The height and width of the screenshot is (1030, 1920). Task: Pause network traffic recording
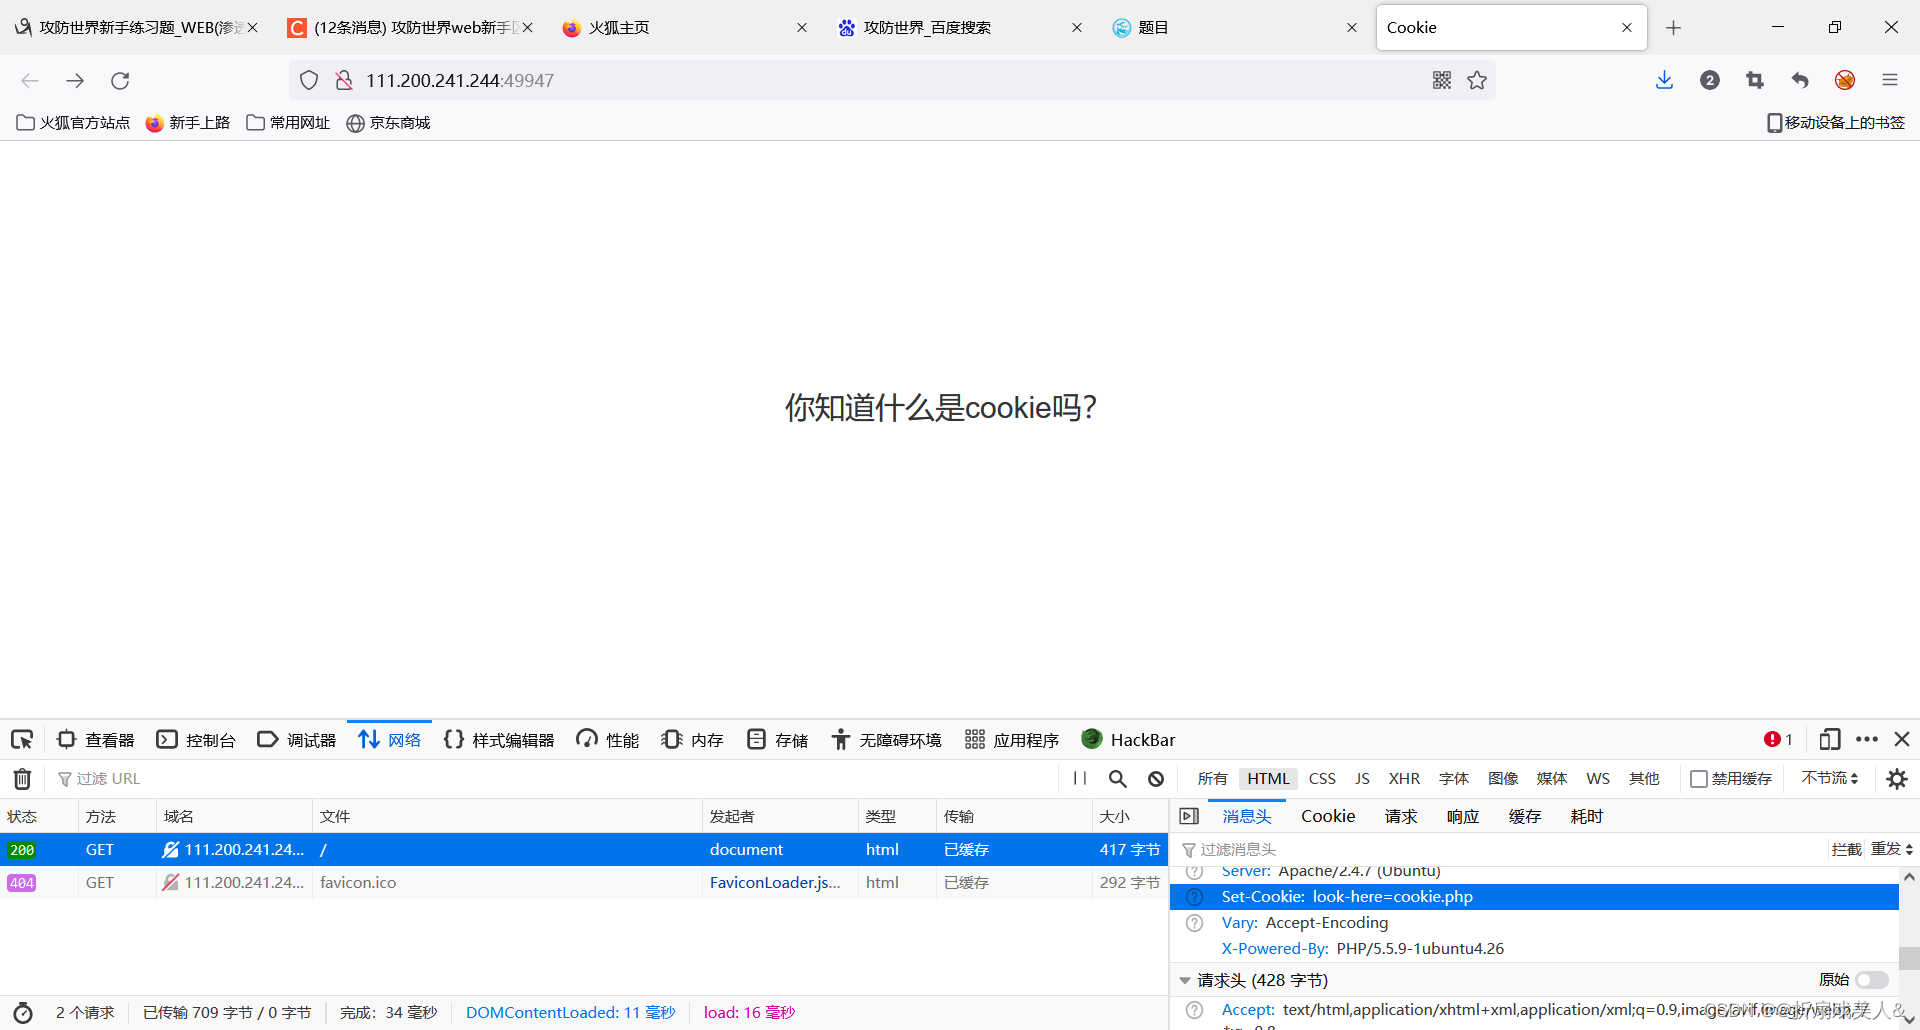click(x=1079, y=778)
